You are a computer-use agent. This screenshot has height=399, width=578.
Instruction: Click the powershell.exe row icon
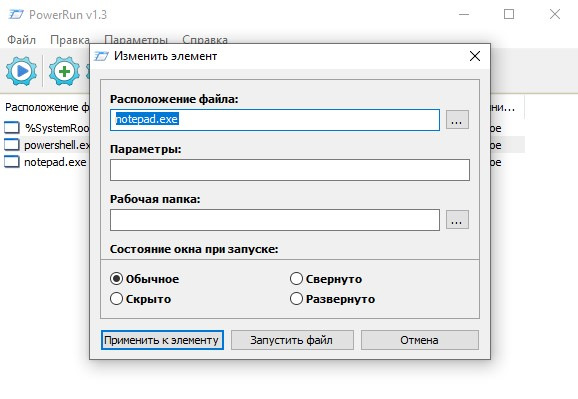pyautogui.click(x=12, y=145)
